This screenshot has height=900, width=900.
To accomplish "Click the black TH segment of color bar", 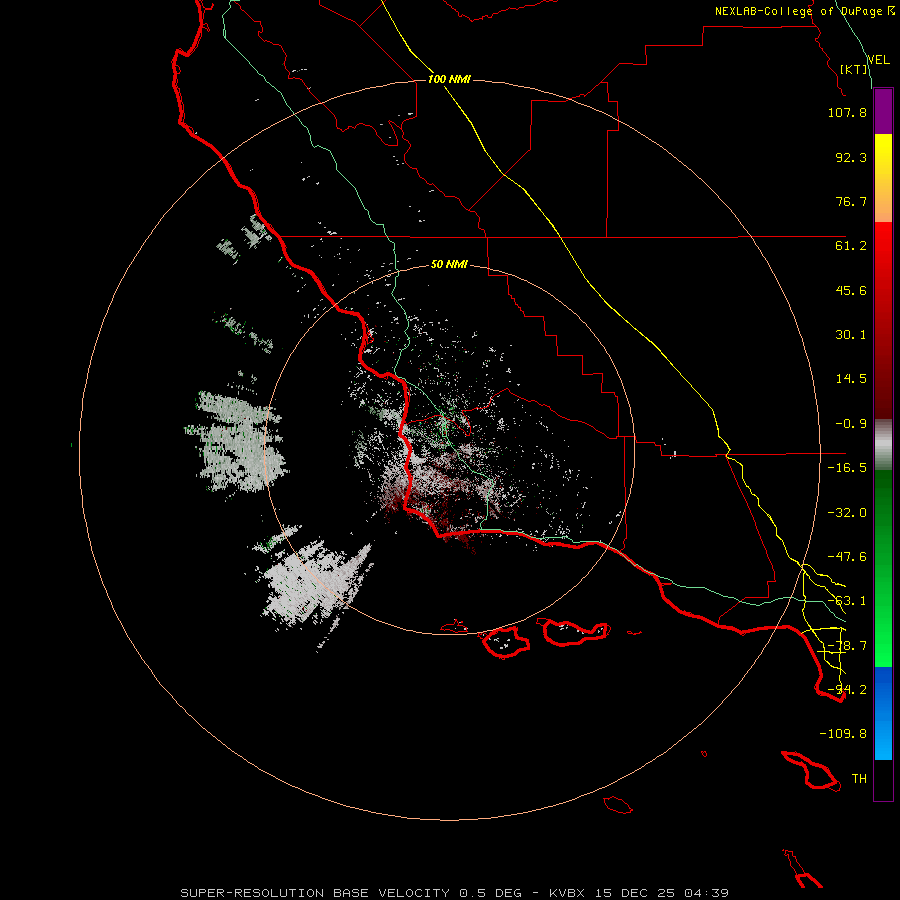I will [x=883, y=780].
